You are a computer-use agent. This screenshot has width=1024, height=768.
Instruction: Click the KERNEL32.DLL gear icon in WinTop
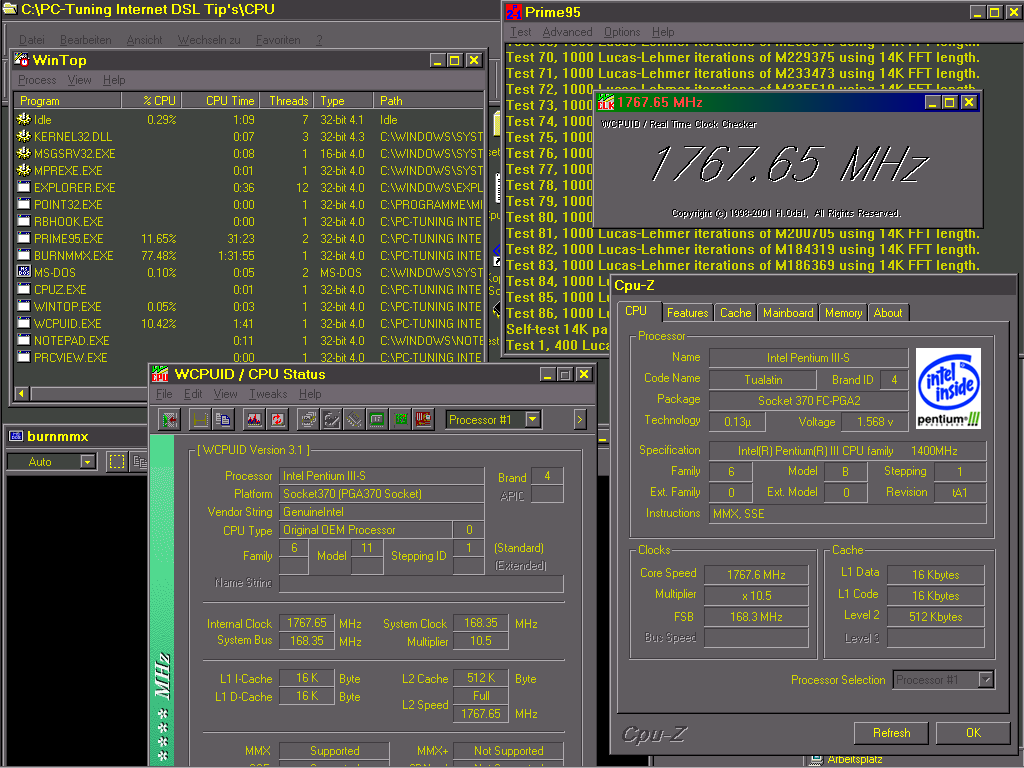(x=24, y=136)
